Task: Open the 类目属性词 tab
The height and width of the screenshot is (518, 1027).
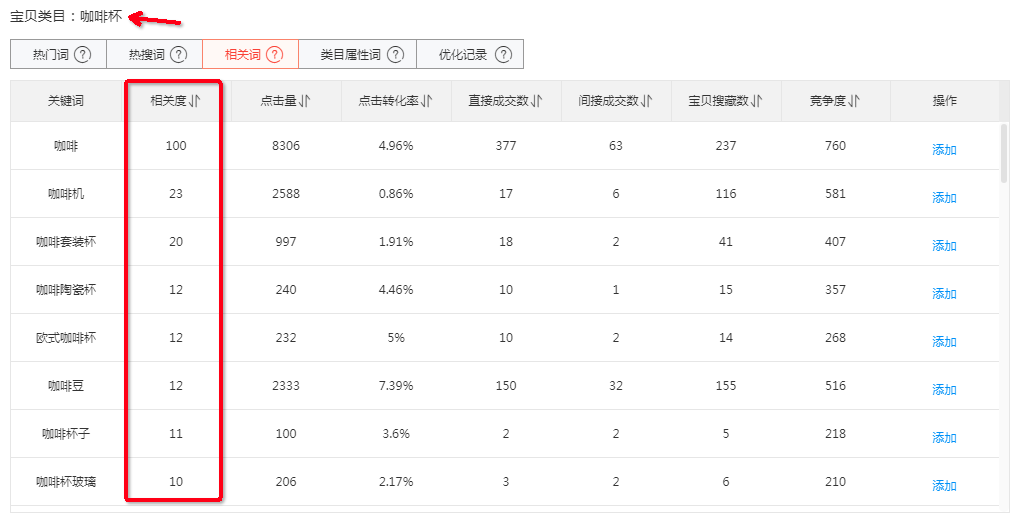Action: pos(358,54)
